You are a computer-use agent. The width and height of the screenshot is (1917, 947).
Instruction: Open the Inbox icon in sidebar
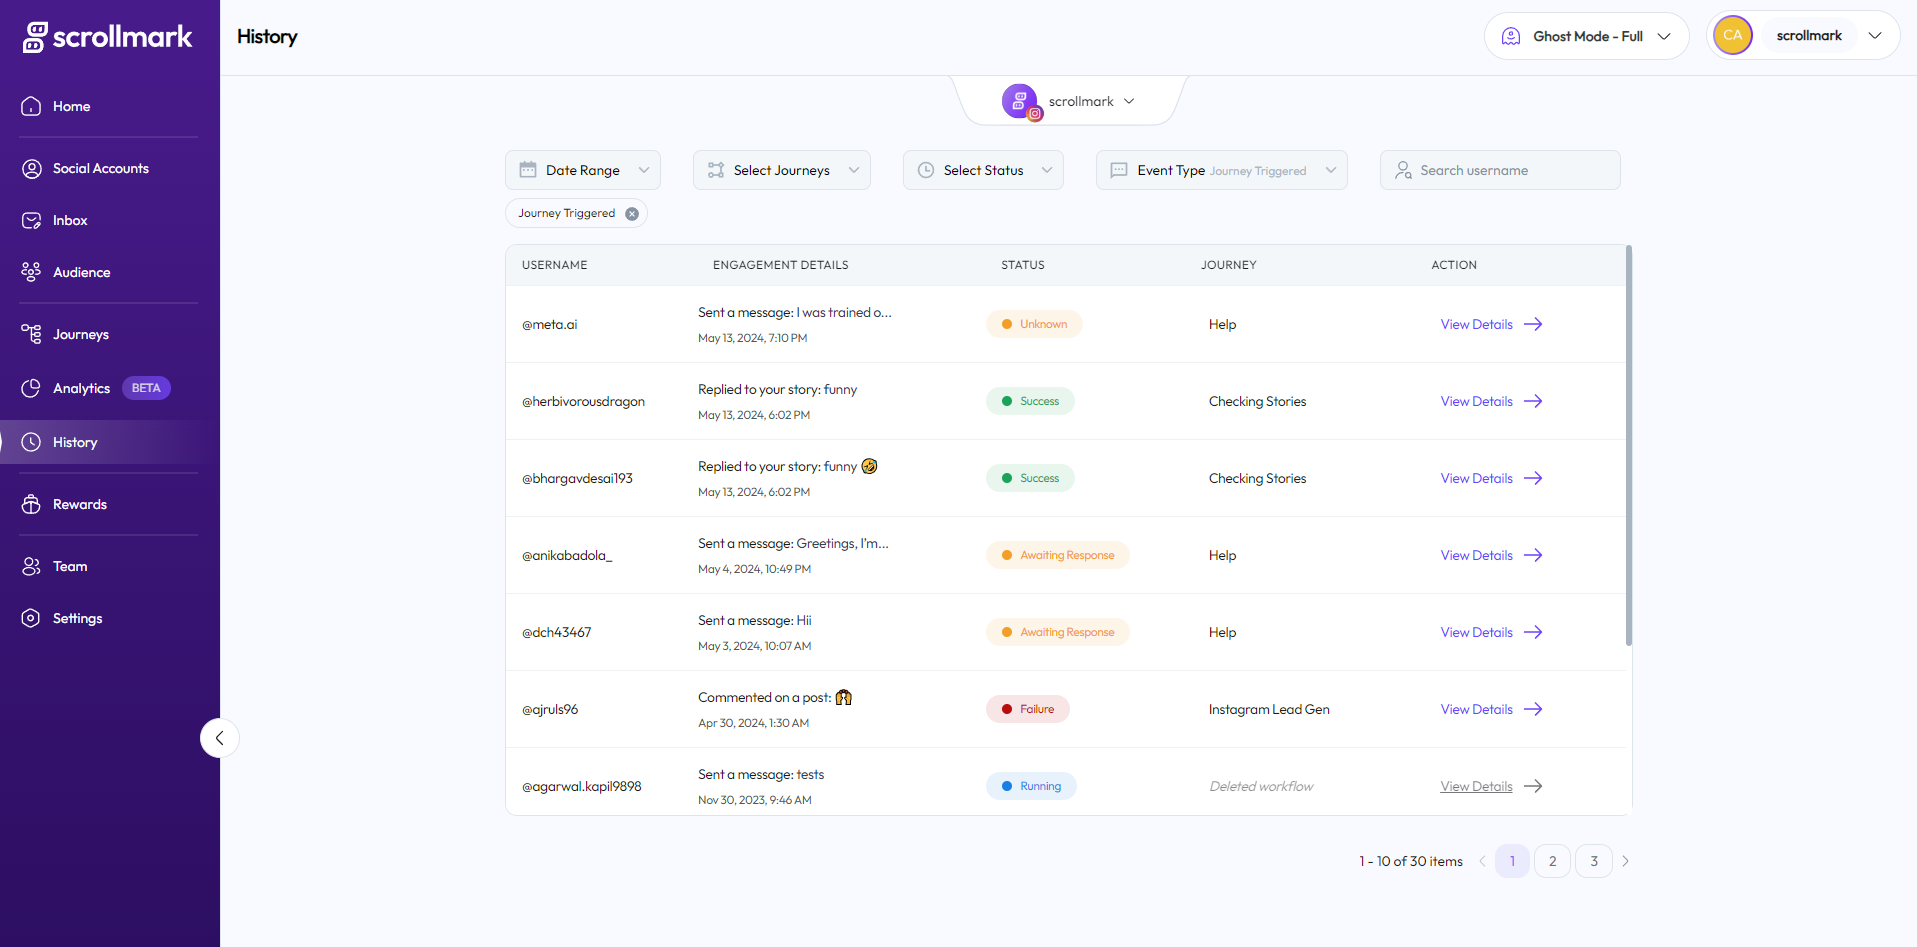[31, 221]
